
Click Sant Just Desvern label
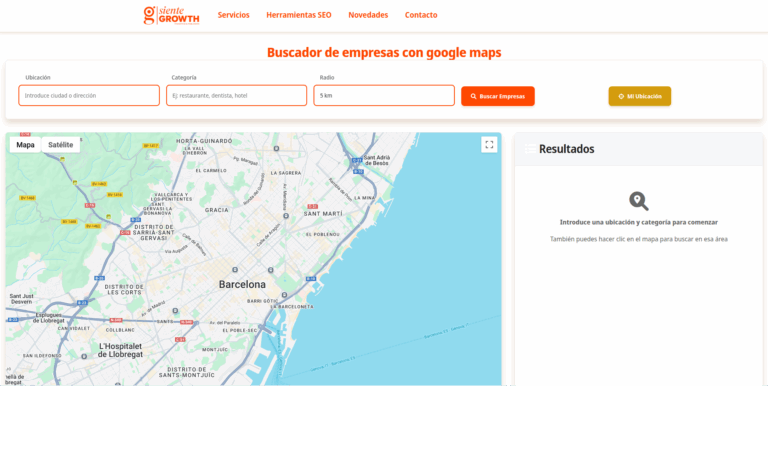pos(22,299)
